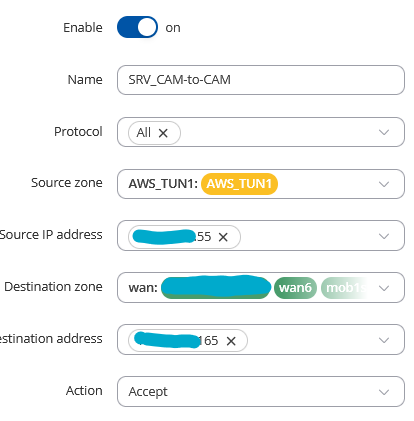Viewport: 414px width, 421px height.
Task: Click the Name field with SRV_CAM-to-CAM
Action: tap(261, 80)
